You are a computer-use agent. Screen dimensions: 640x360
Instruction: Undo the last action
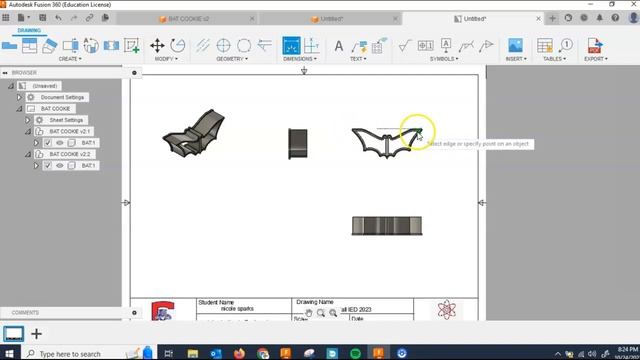pos(58,18)
